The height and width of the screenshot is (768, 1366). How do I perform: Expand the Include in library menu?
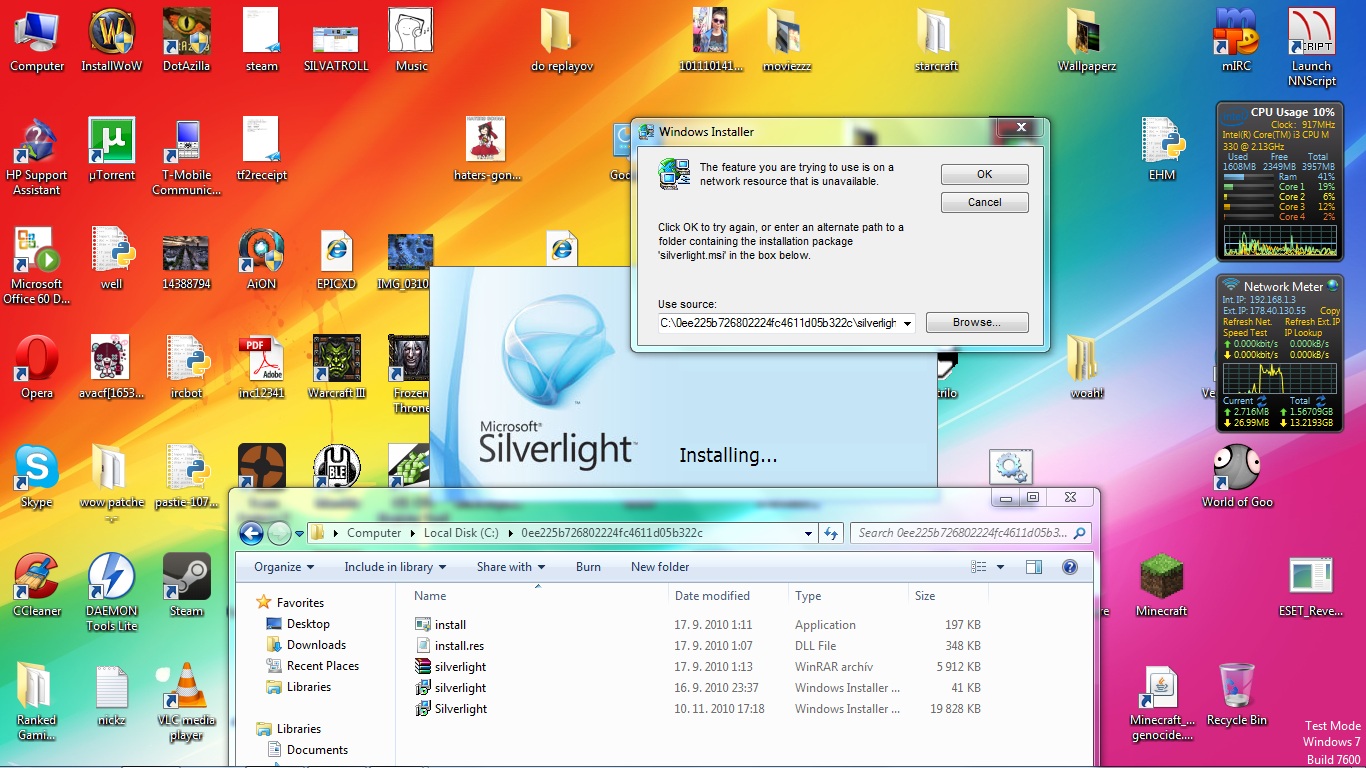[395, 567]
